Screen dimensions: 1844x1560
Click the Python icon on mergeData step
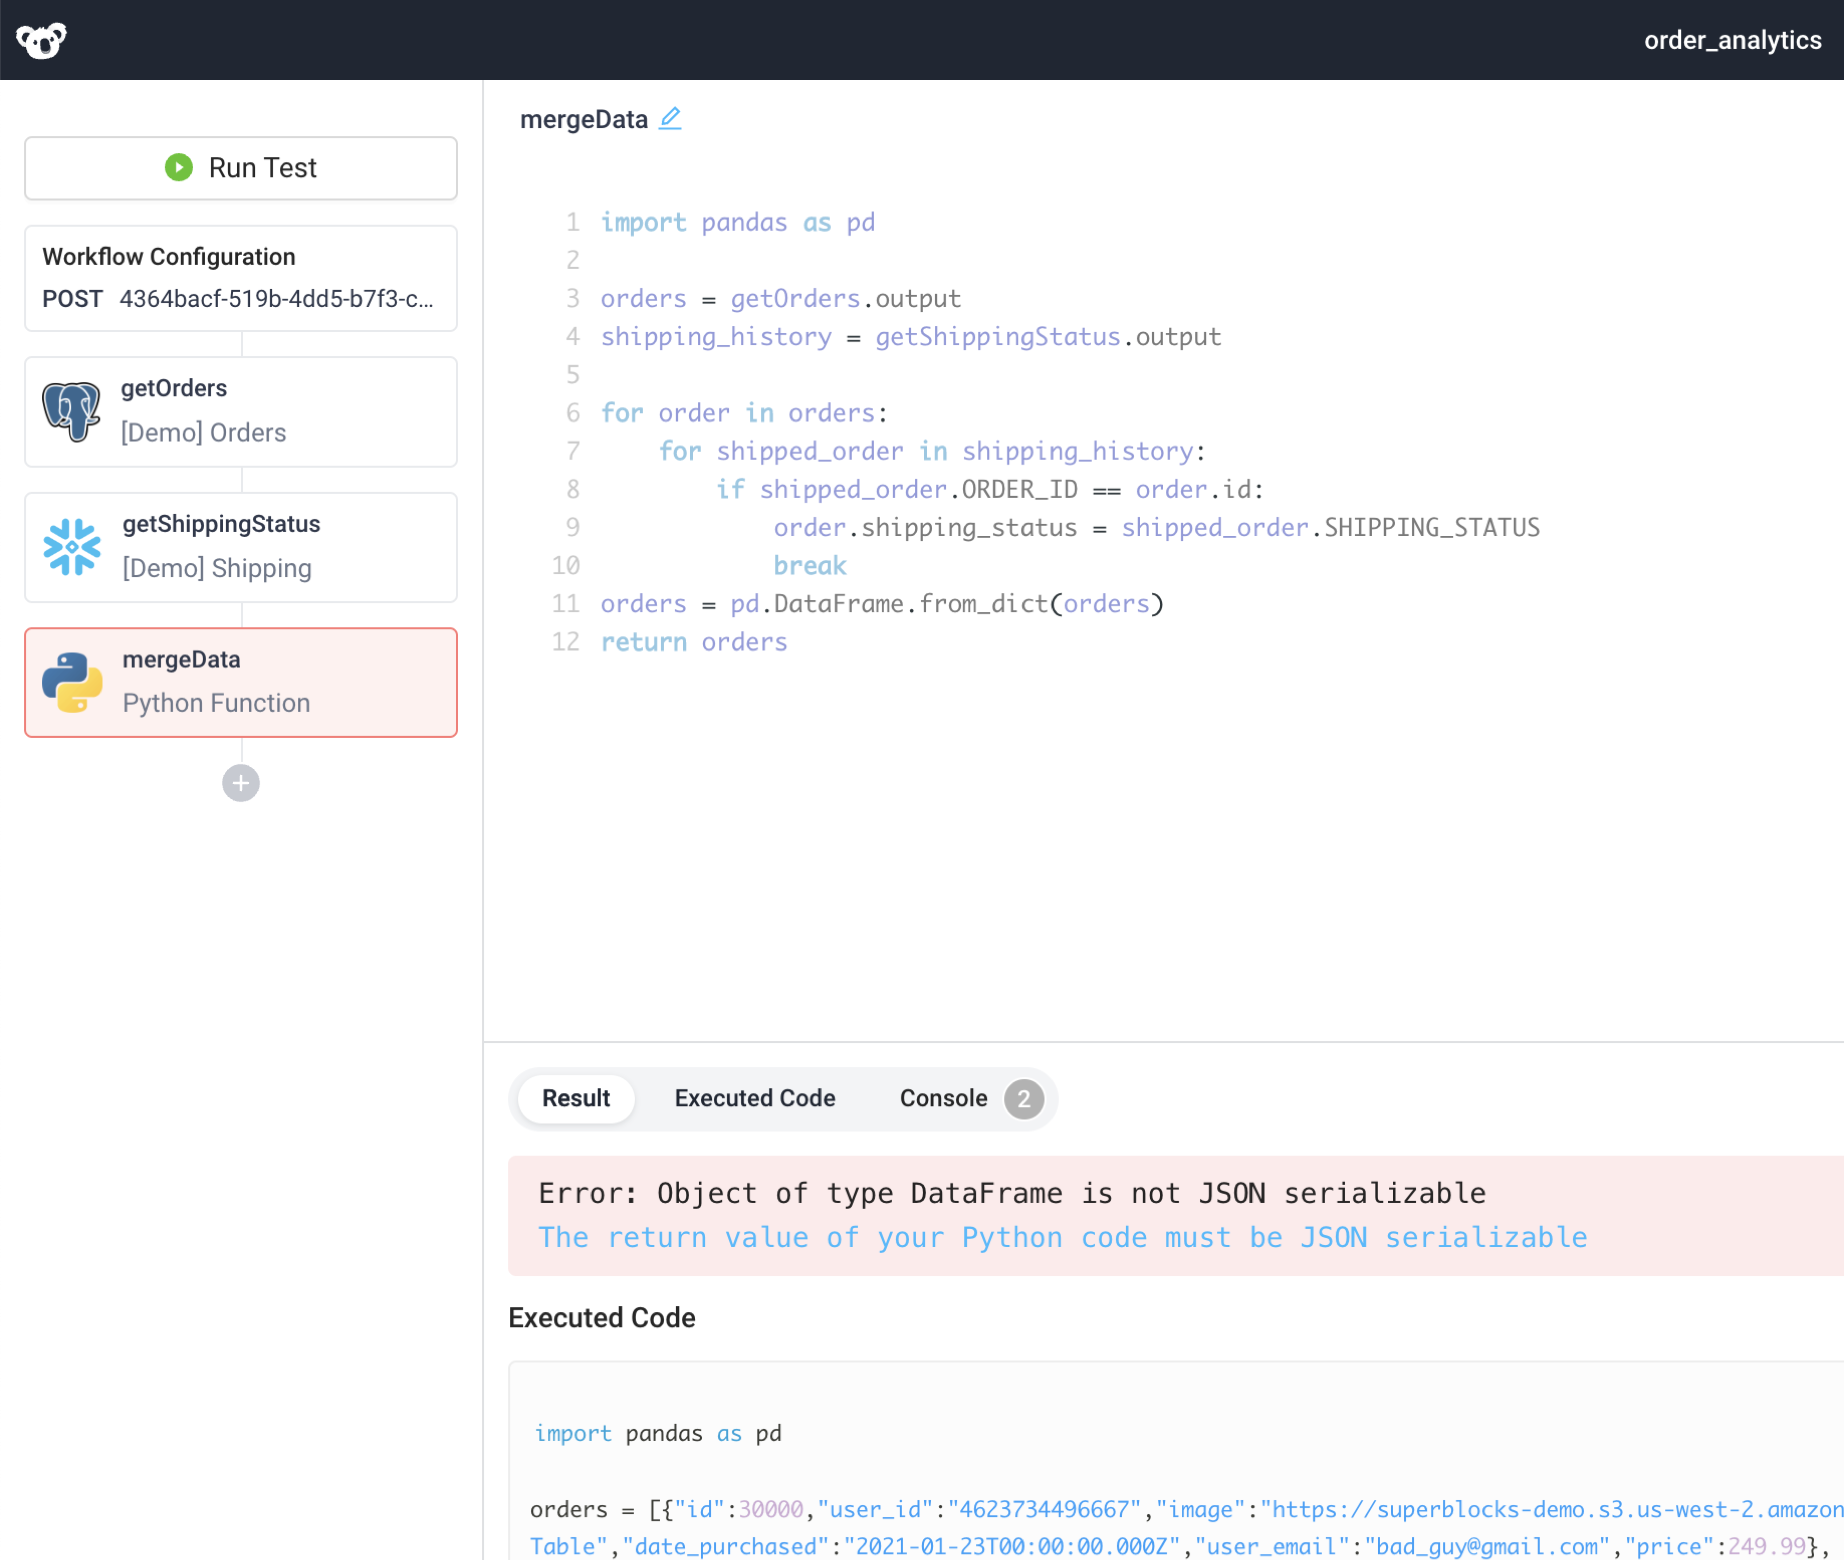tap(71, 682)
